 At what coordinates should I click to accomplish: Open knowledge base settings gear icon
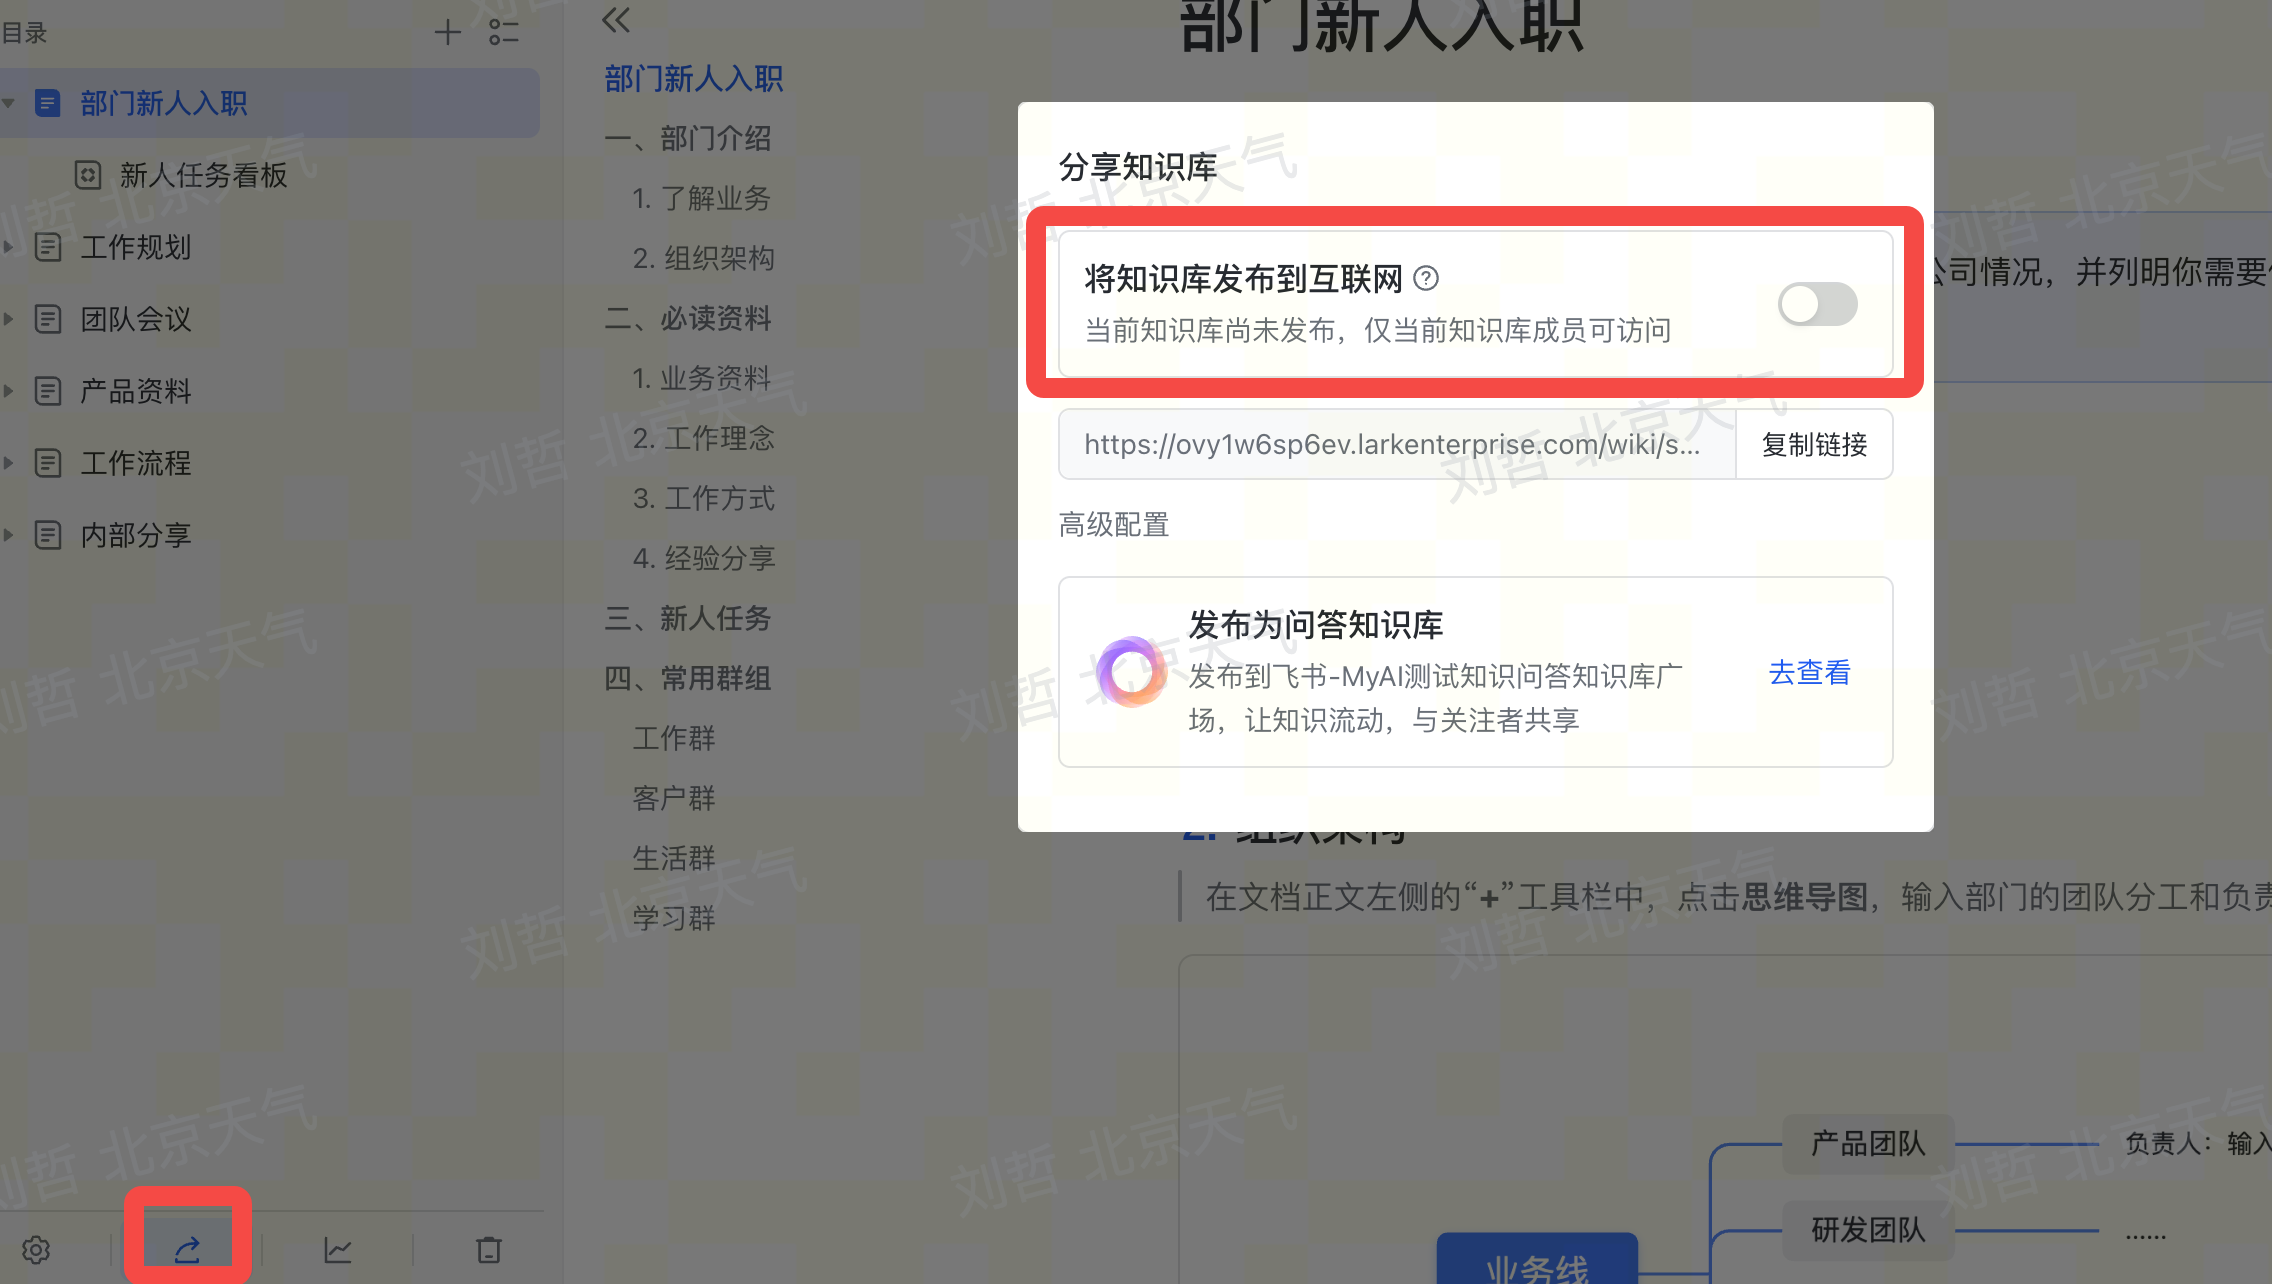[36, 1249]
